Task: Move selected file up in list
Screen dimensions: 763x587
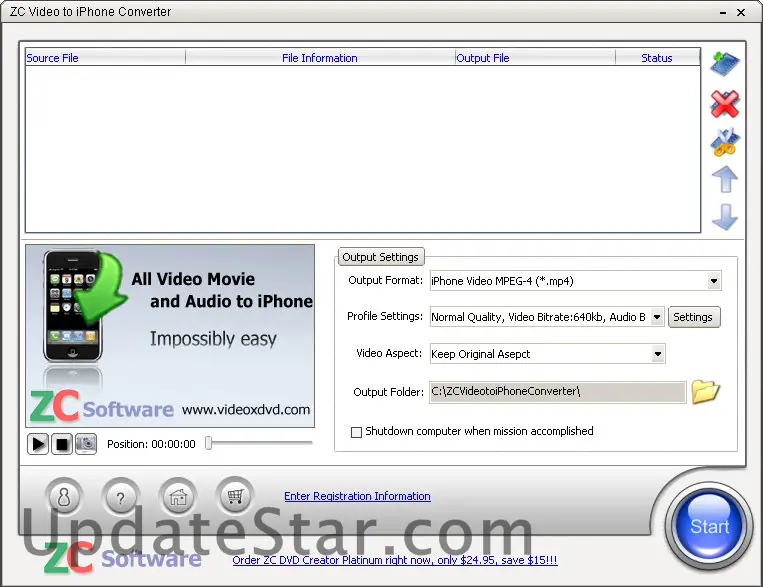Action: (x=725, y=179)
